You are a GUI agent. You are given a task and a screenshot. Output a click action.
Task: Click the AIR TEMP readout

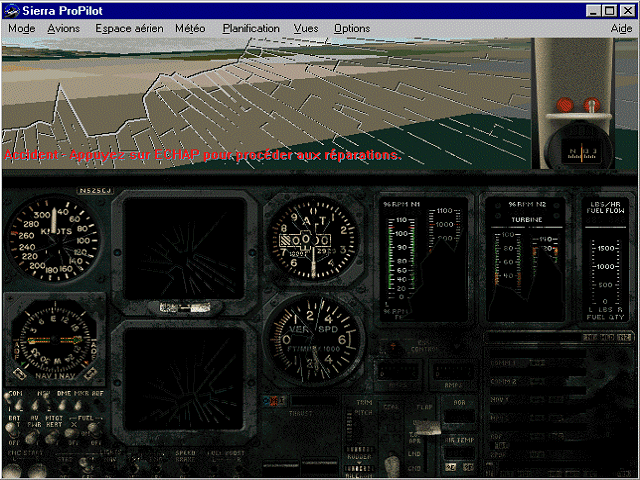point(459,452)
